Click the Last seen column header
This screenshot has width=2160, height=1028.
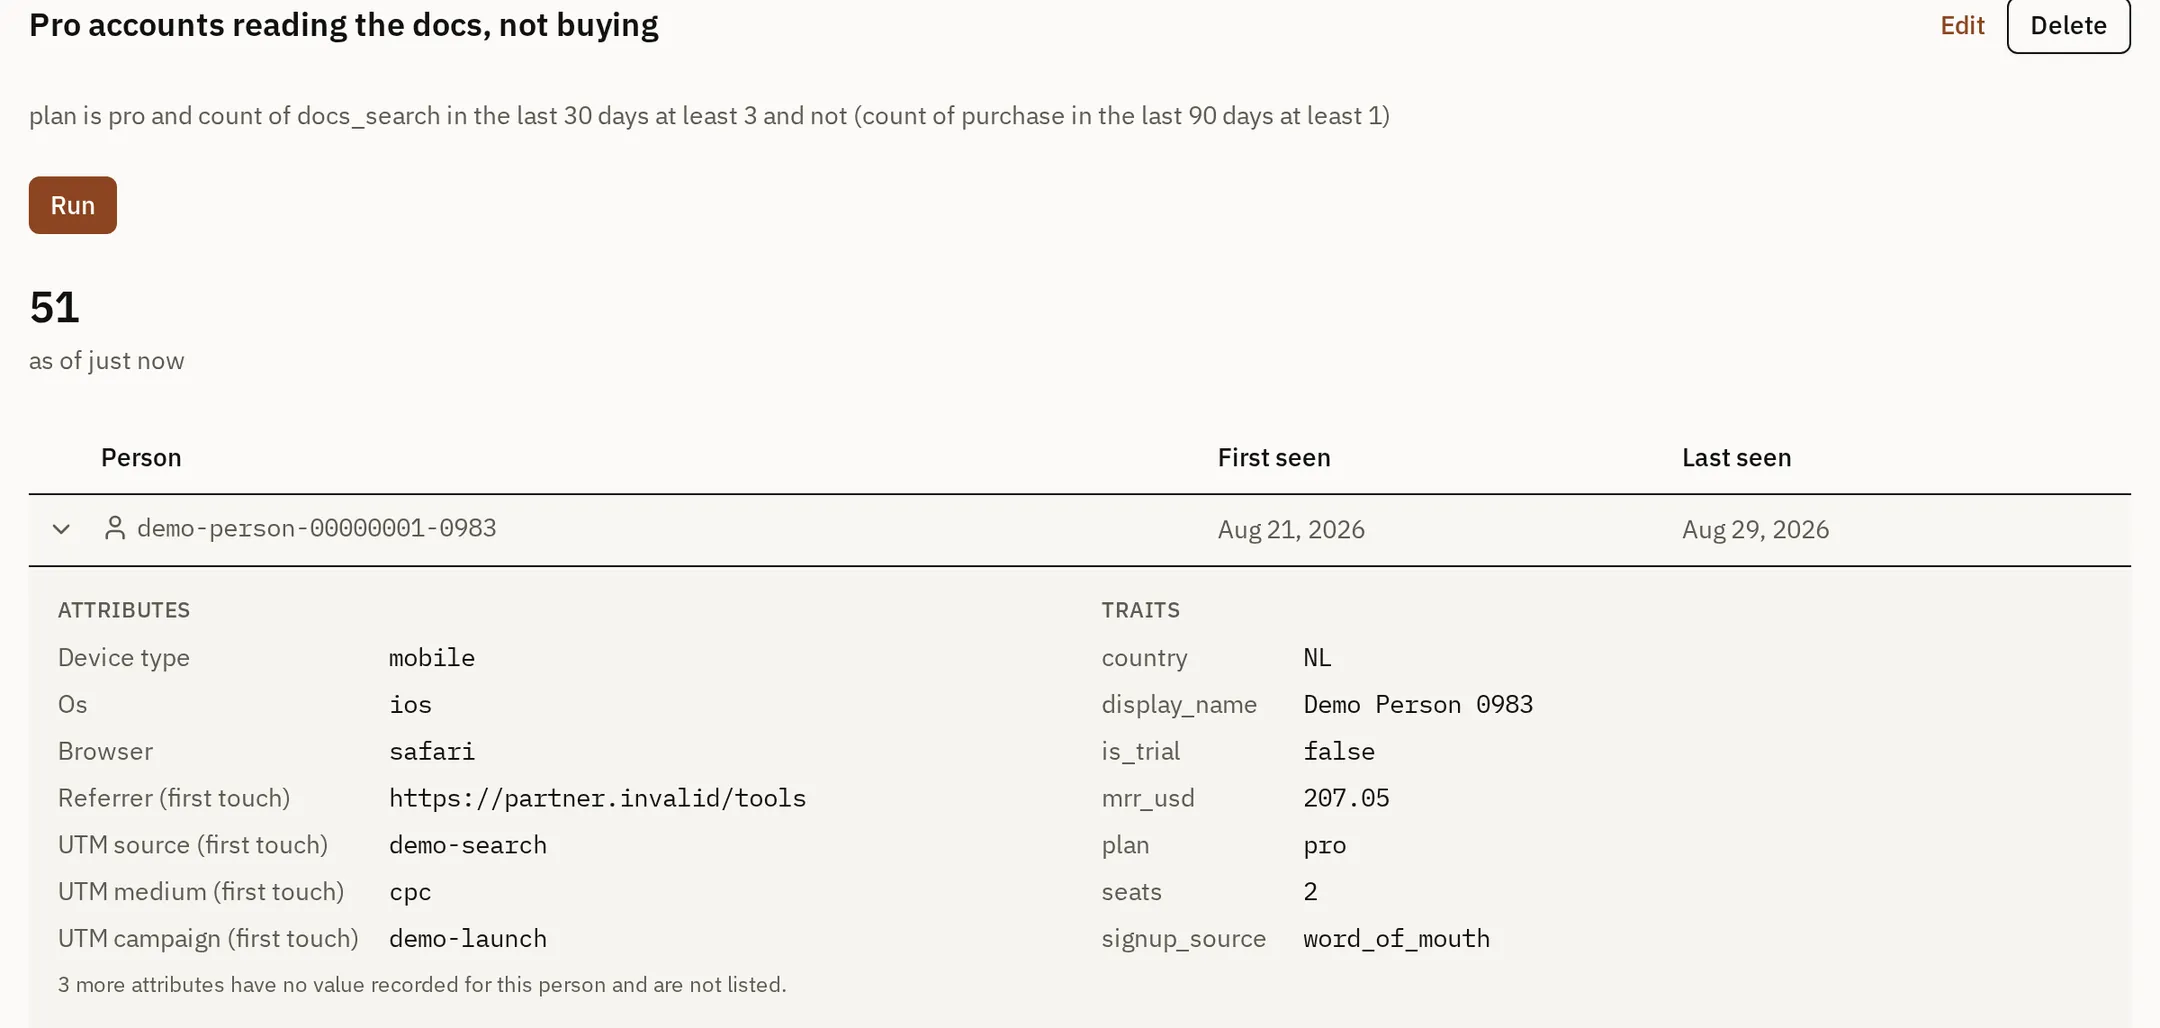click(1737, 458)
